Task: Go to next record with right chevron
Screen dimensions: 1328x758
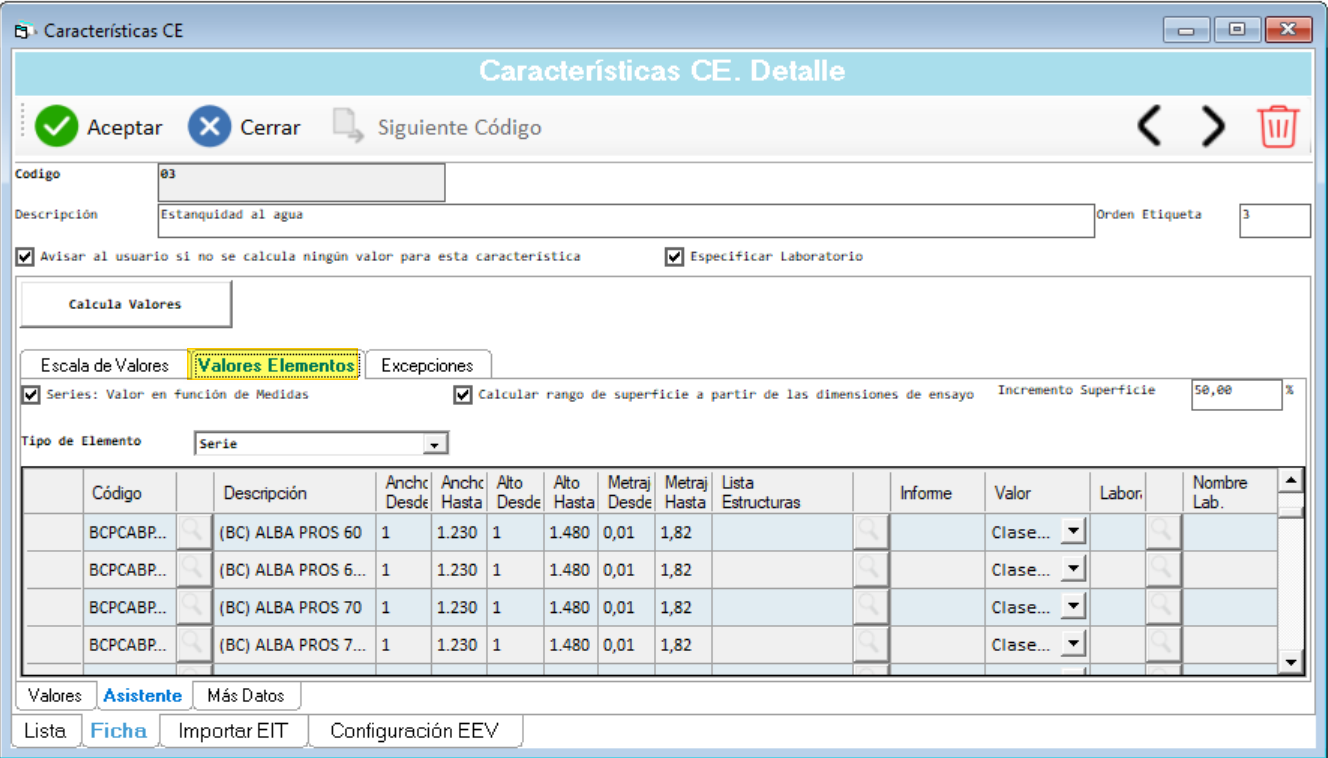Action: click(1213, 127)
